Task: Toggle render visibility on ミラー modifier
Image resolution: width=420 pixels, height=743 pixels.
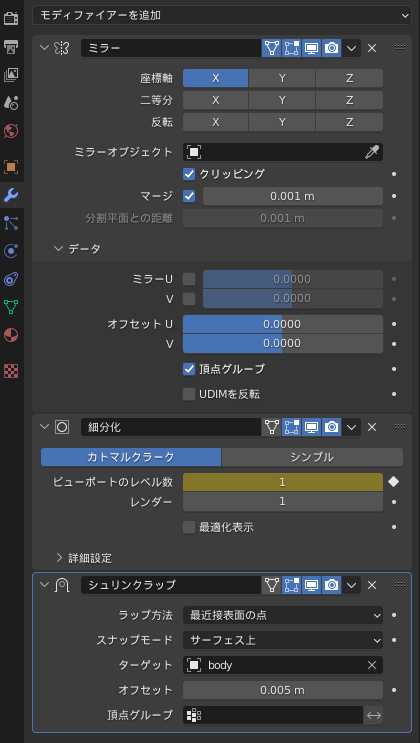Action: click(x=331, y=48)
